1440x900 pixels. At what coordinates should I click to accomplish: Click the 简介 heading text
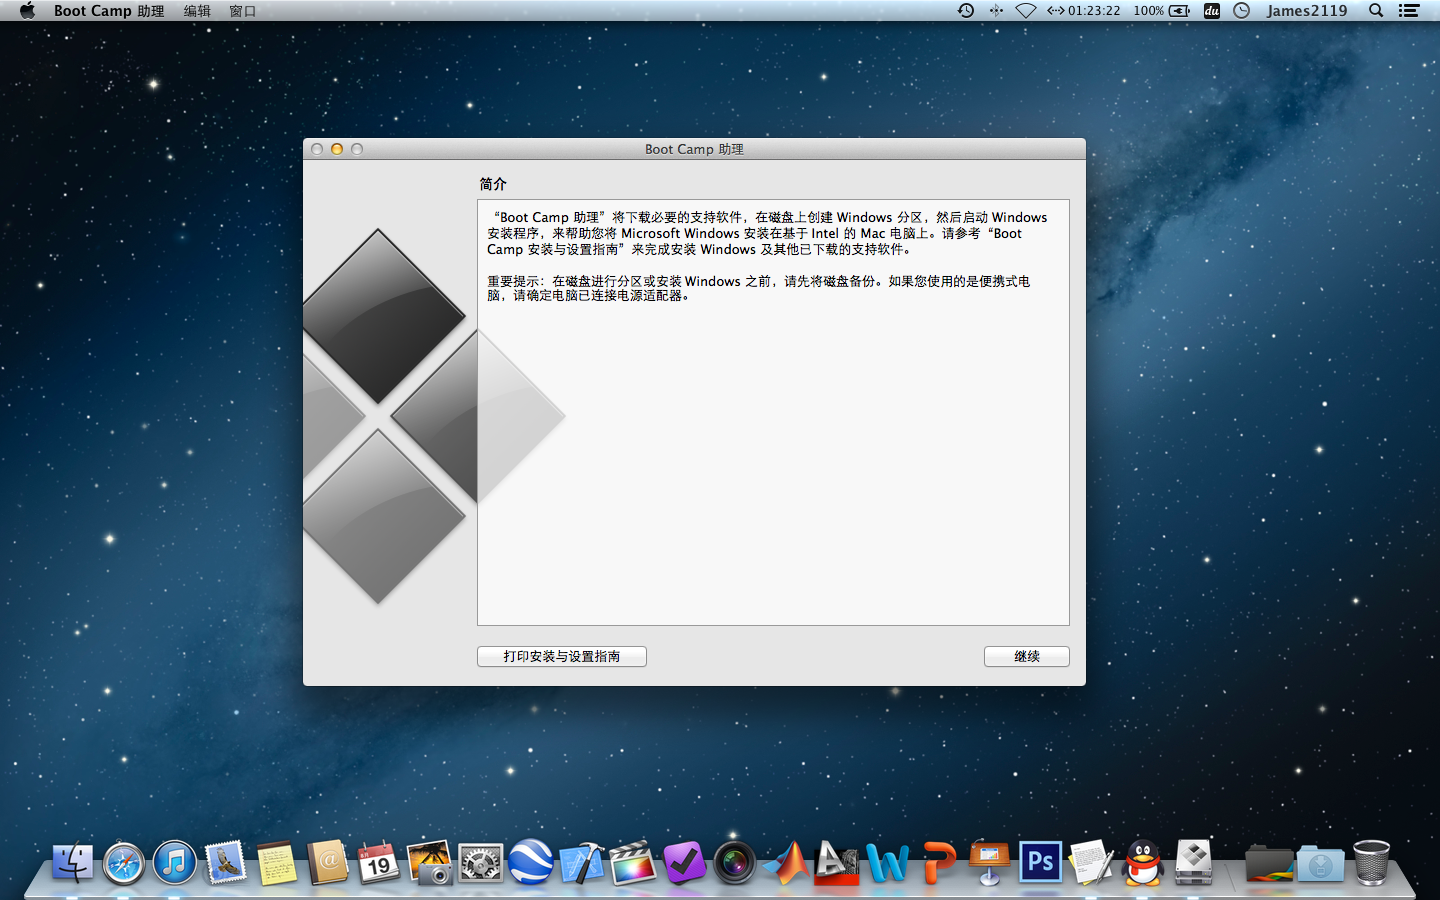[x=493, y=184]
